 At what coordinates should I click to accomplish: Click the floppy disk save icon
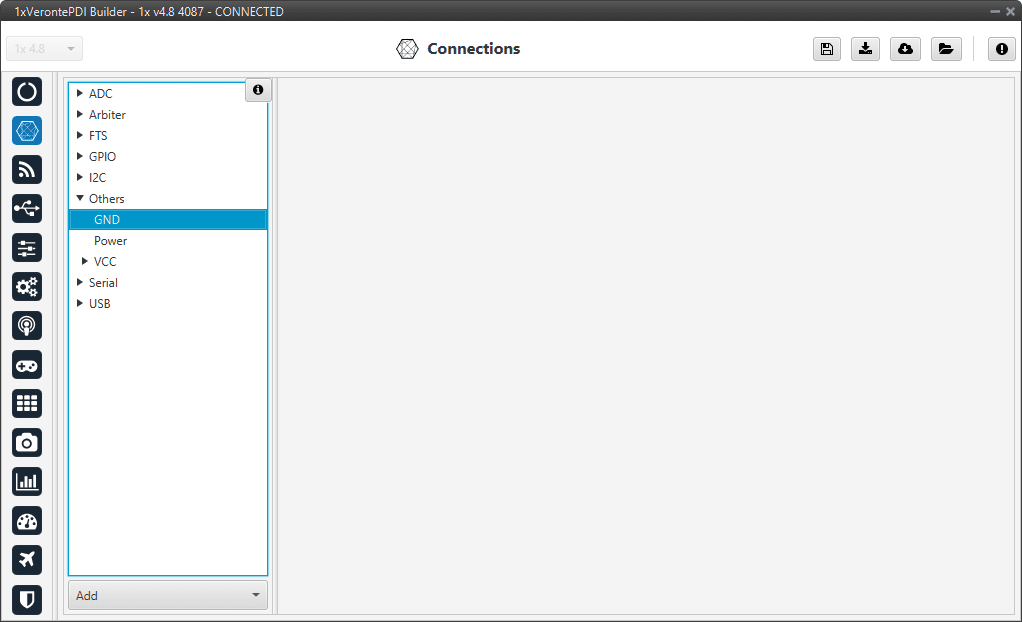click(x=826, y=49)
